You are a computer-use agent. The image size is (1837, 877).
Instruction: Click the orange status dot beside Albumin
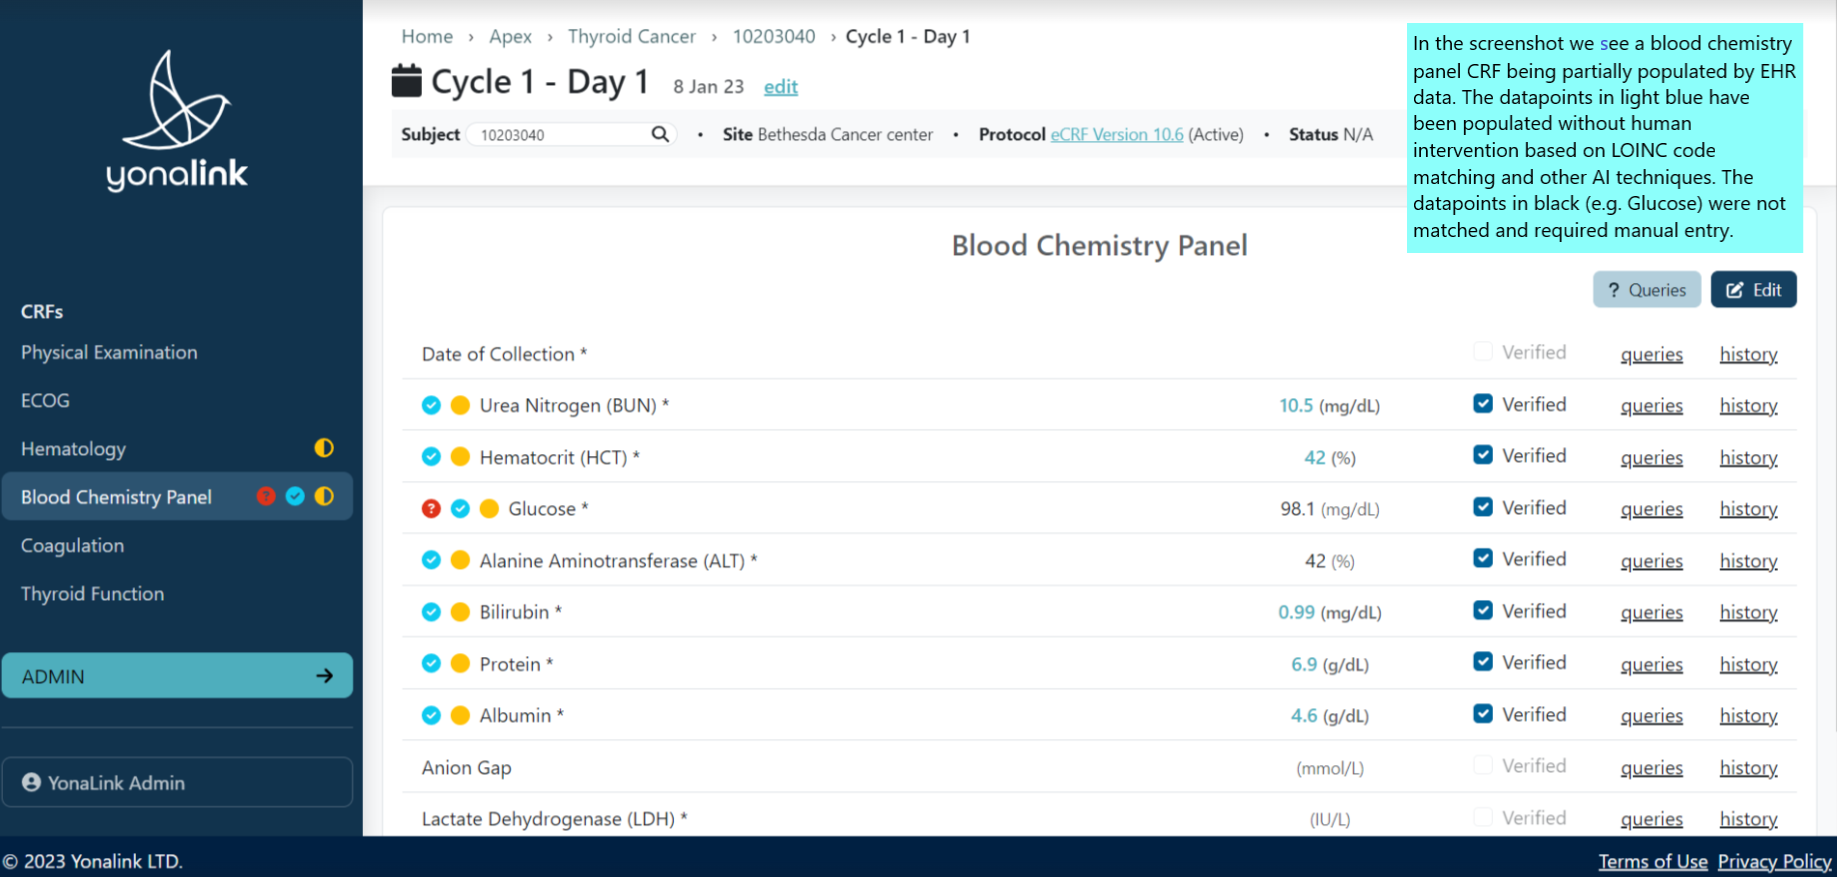pyautogui.click(x=460, y=715)
